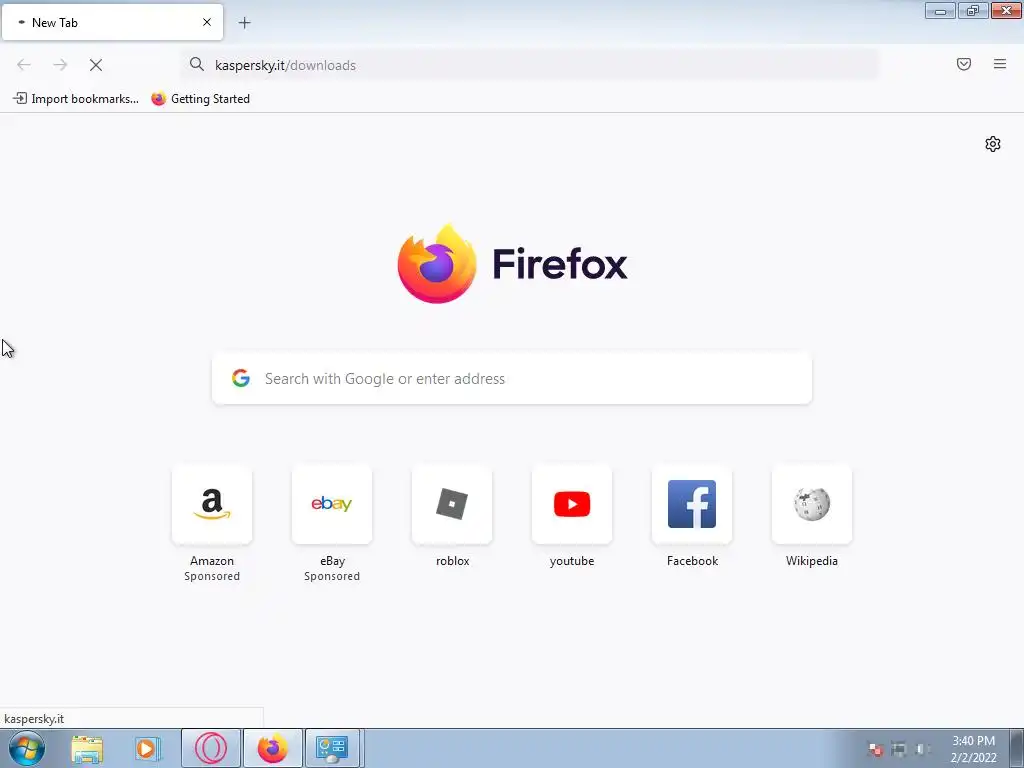Go back with the left arrow button
The height and width of the screenshot is (768, 1024).
tap(24, 65)
